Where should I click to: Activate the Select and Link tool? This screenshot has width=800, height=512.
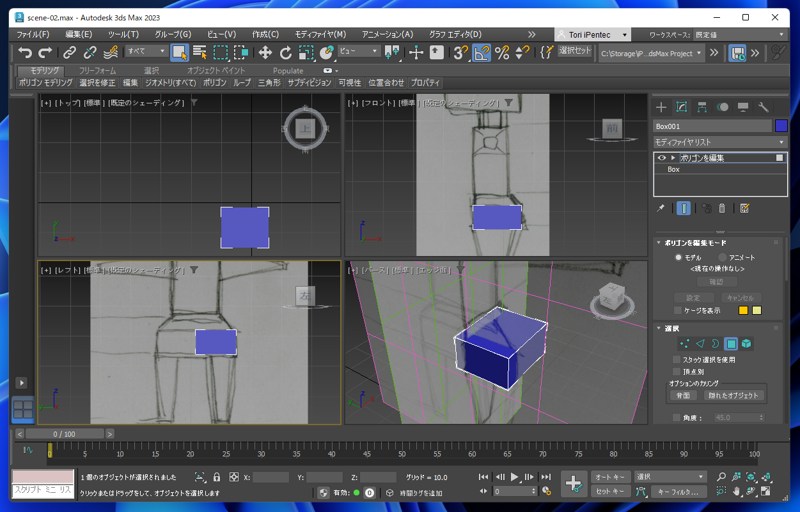(x=69, y=52)
